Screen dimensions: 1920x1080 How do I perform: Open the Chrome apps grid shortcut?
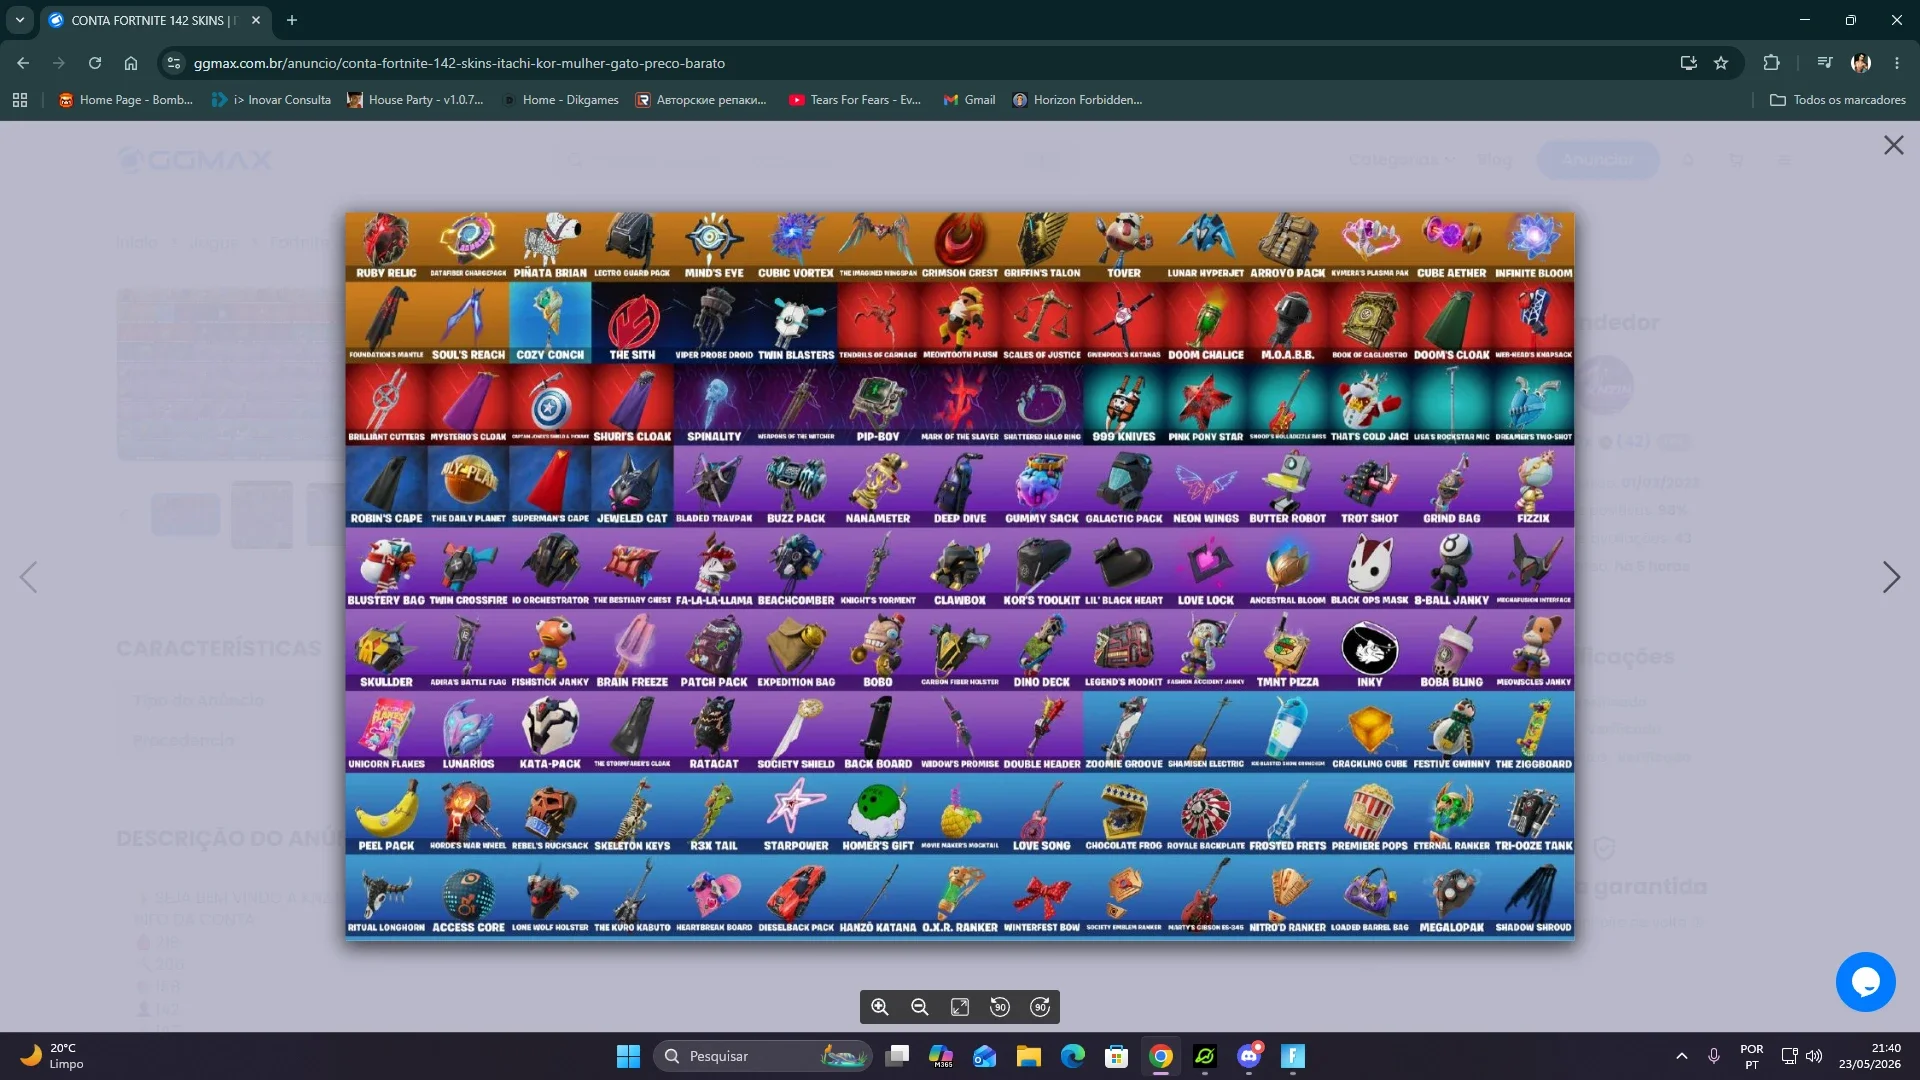(x=20, y=100)
